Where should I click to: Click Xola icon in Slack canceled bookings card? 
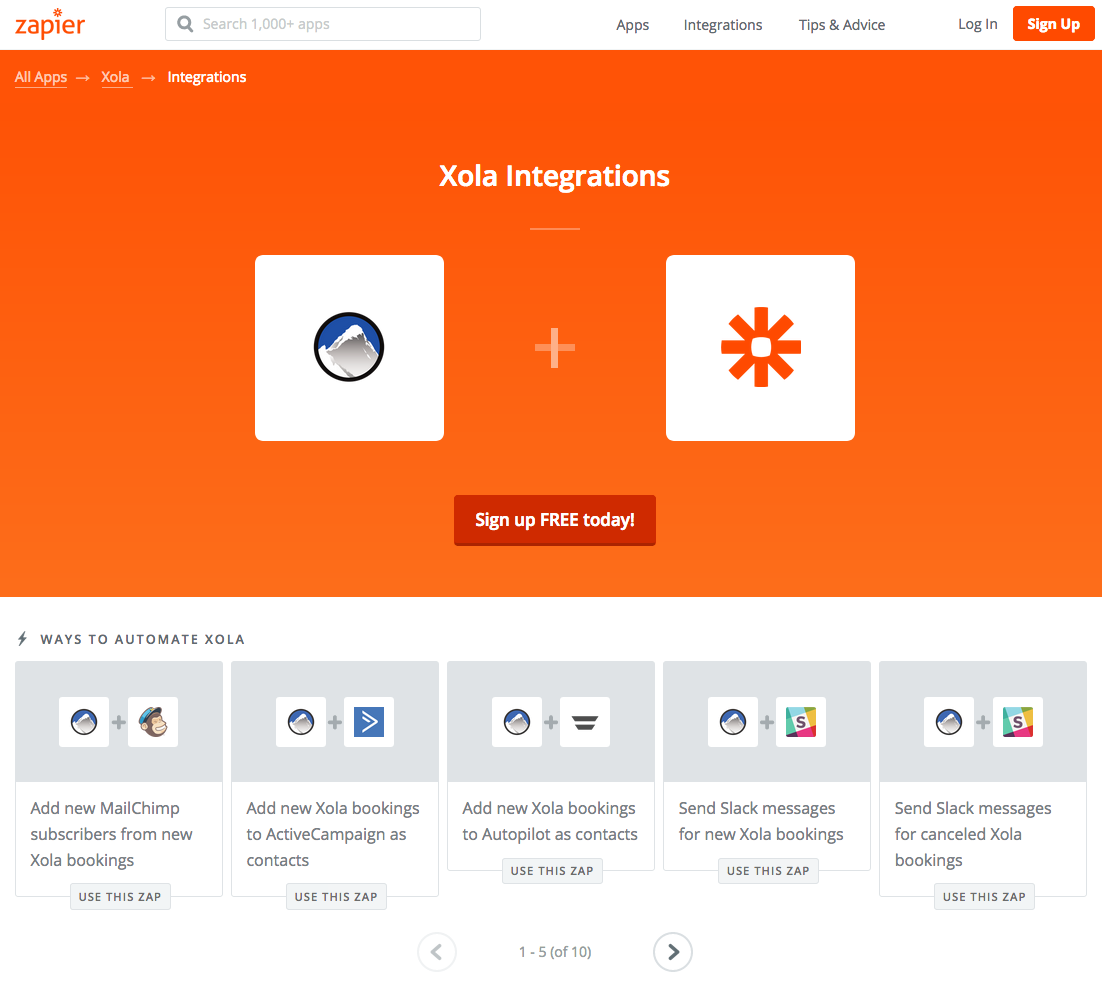[x=949, y=722]
